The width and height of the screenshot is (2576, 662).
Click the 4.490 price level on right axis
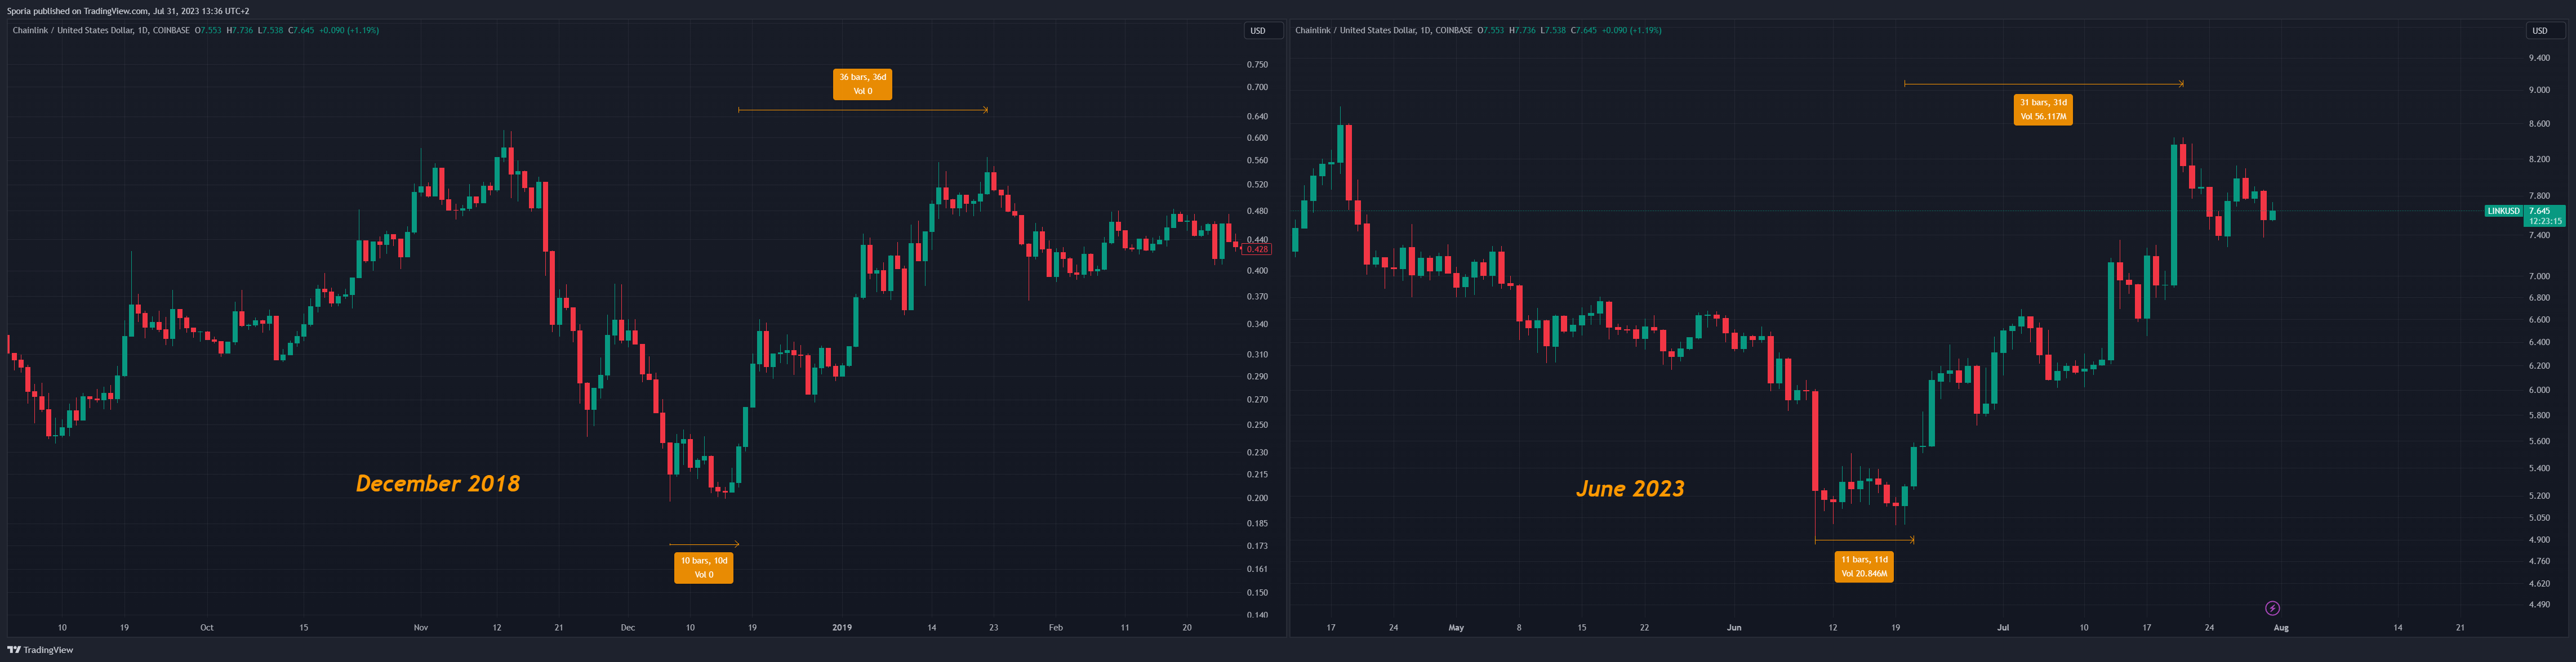tap(2539, 605)
